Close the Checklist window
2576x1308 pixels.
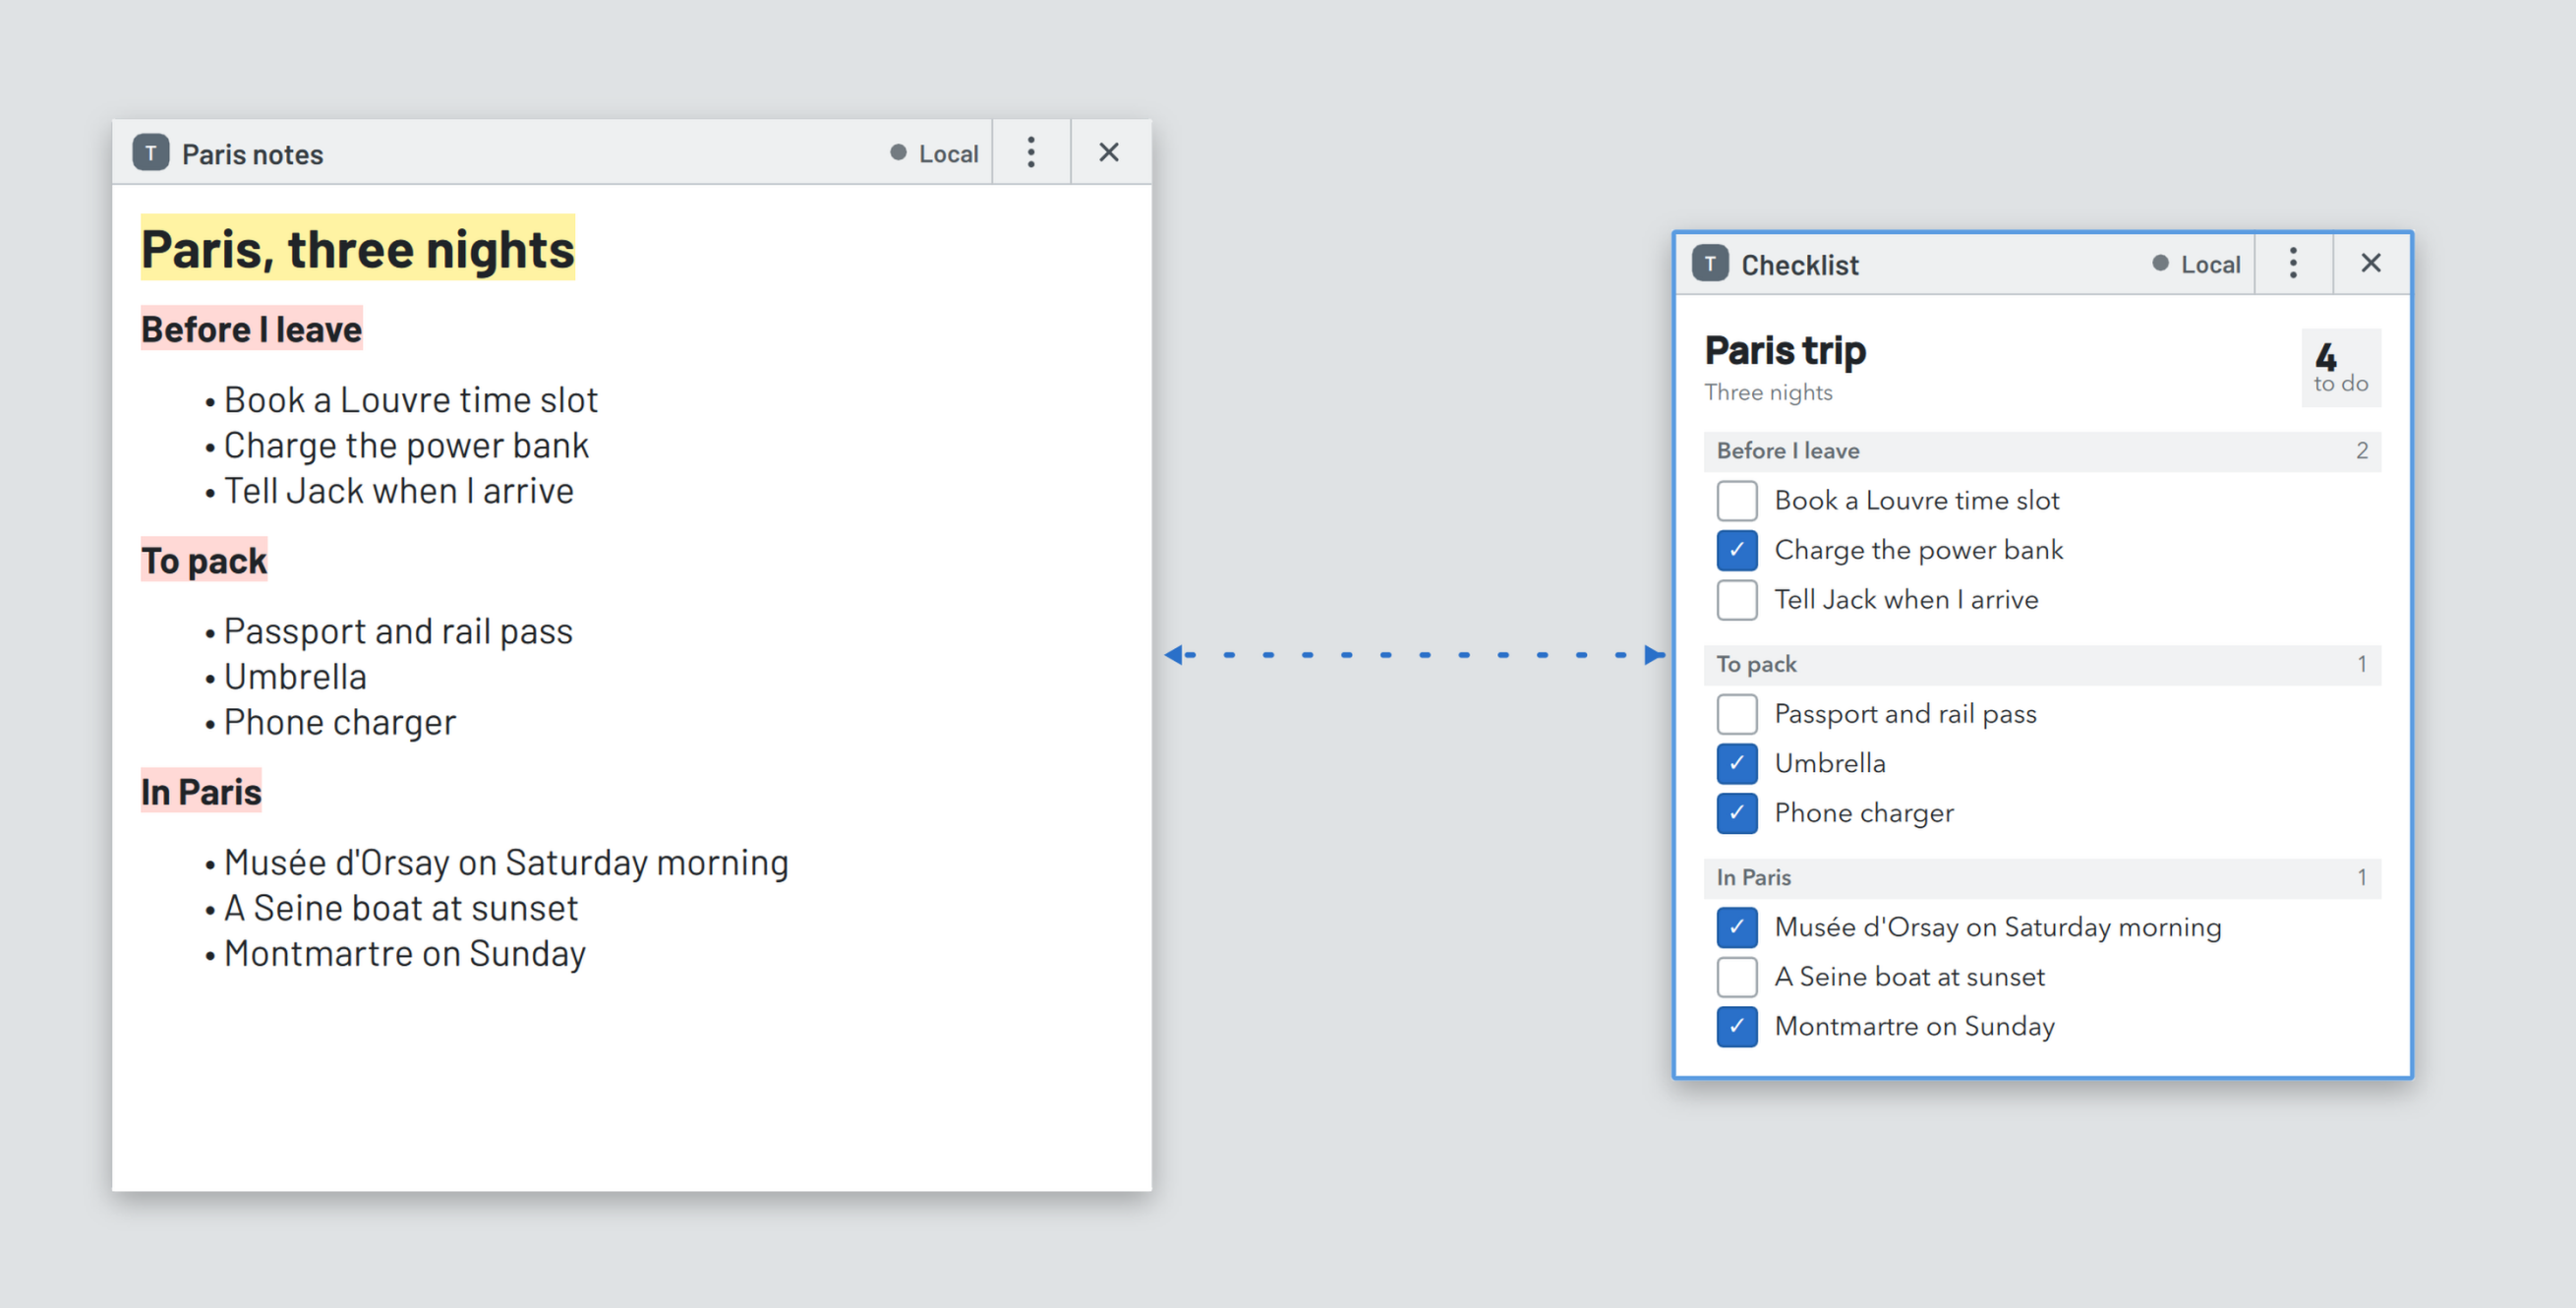[x=2371, y=264]
